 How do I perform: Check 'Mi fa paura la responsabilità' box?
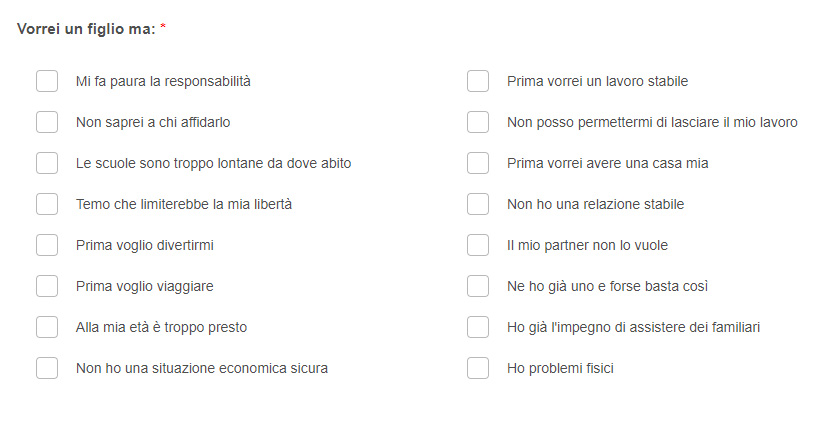click(x=47, y=81)
